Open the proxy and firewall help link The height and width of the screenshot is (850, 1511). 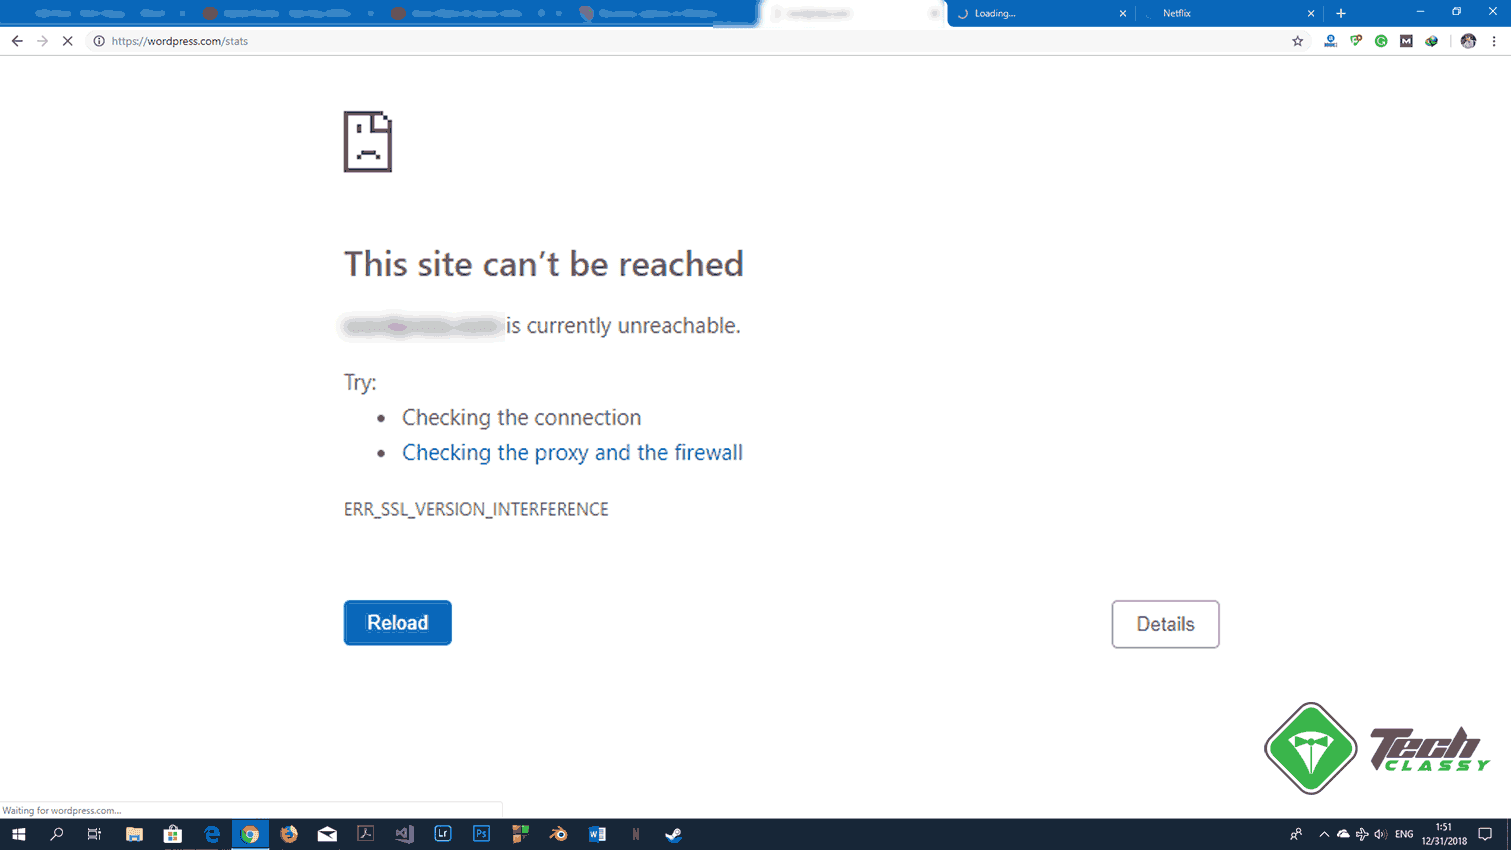pyautogui.click(x=572, y=452)
